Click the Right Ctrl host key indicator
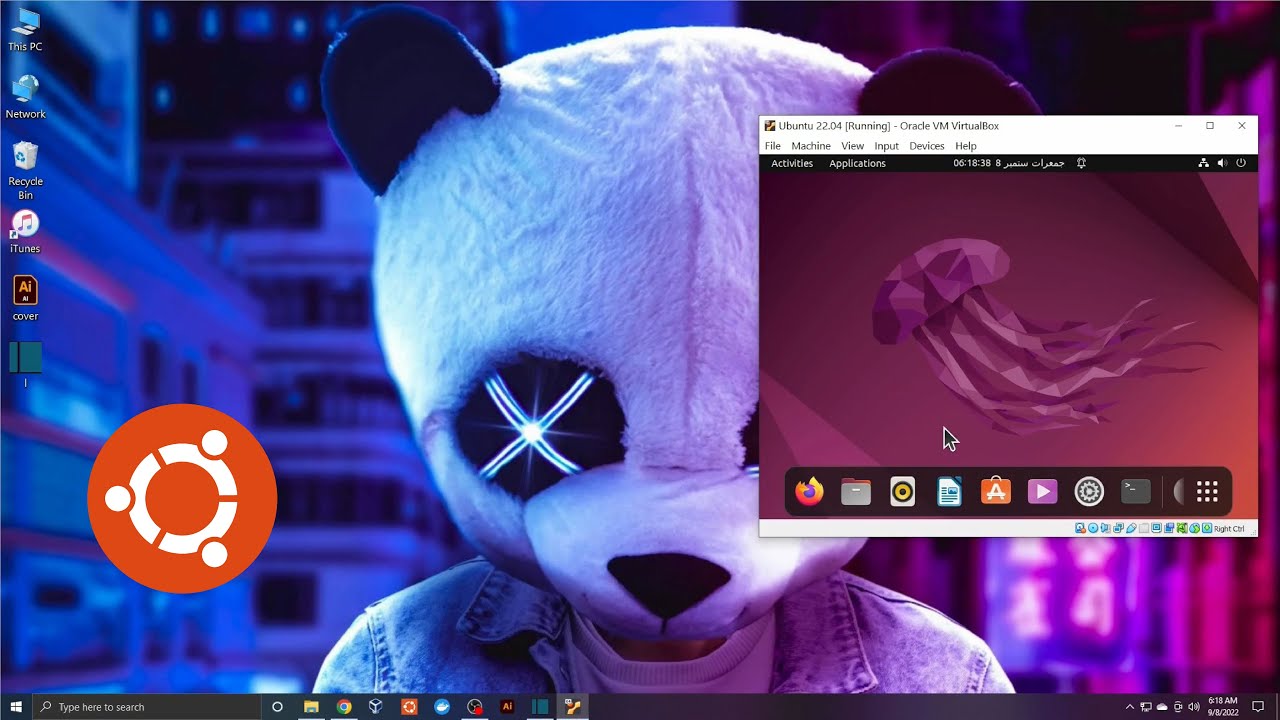The width and height of the screenshot is (1280, 720). point(1229,528)
